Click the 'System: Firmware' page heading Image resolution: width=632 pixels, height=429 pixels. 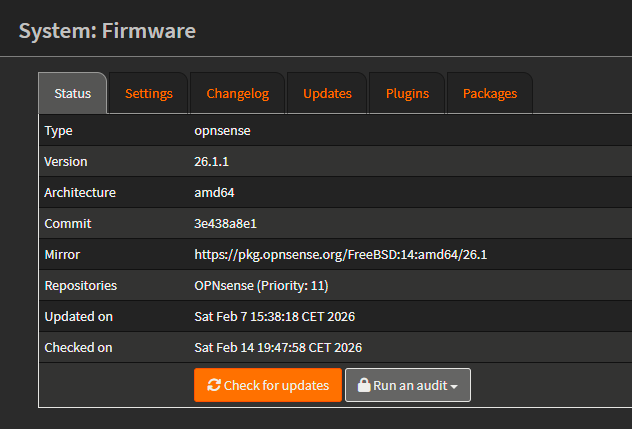coord(107,31)
